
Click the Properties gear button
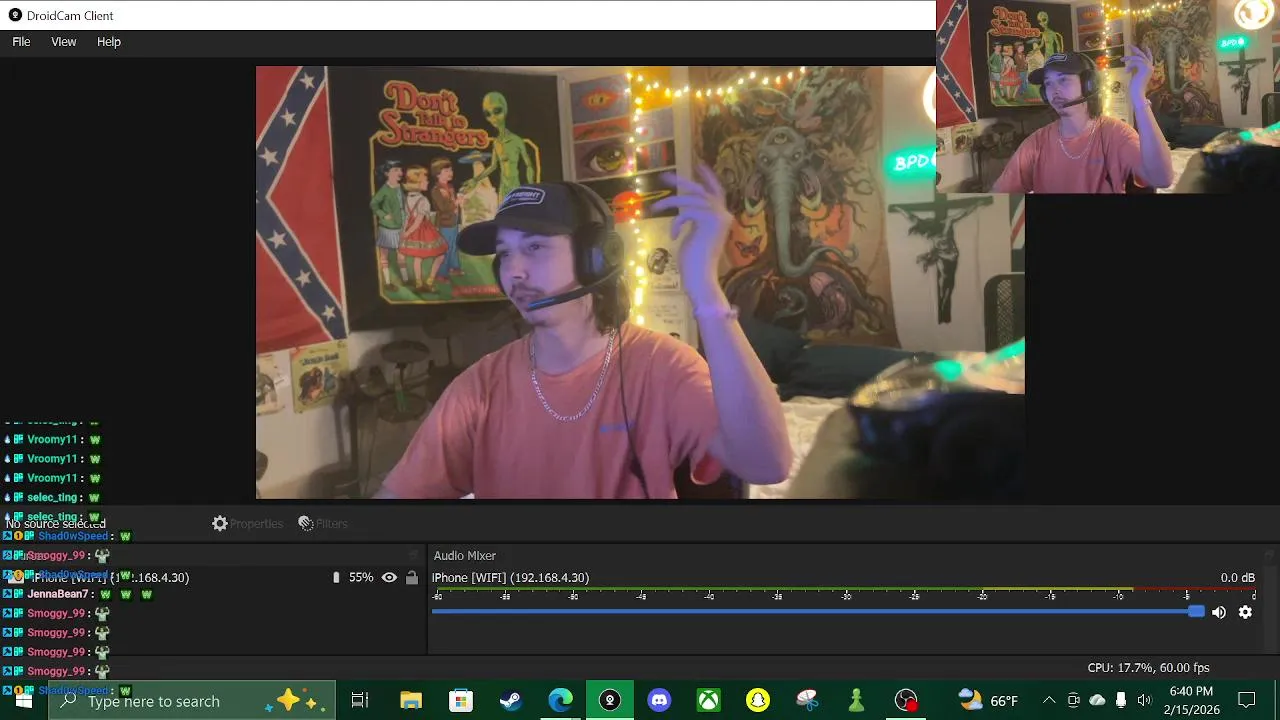(x=247, y=524)
